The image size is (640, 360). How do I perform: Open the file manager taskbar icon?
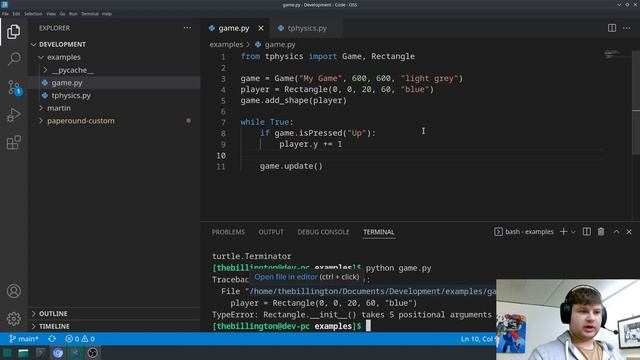23,353
